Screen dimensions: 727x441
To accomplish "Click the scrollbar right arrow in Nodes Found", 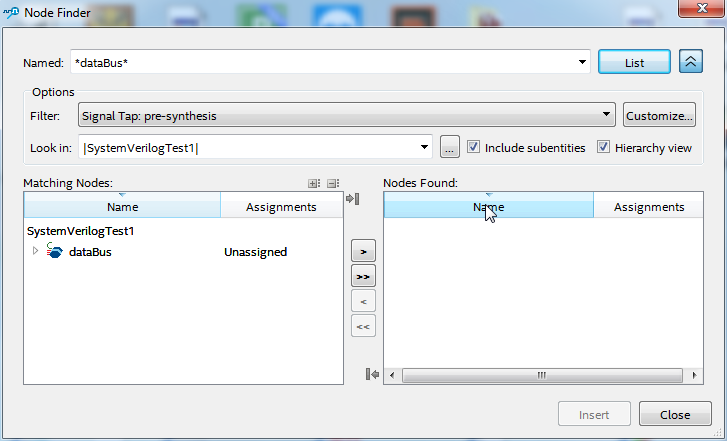I will (x=694, y=375).
